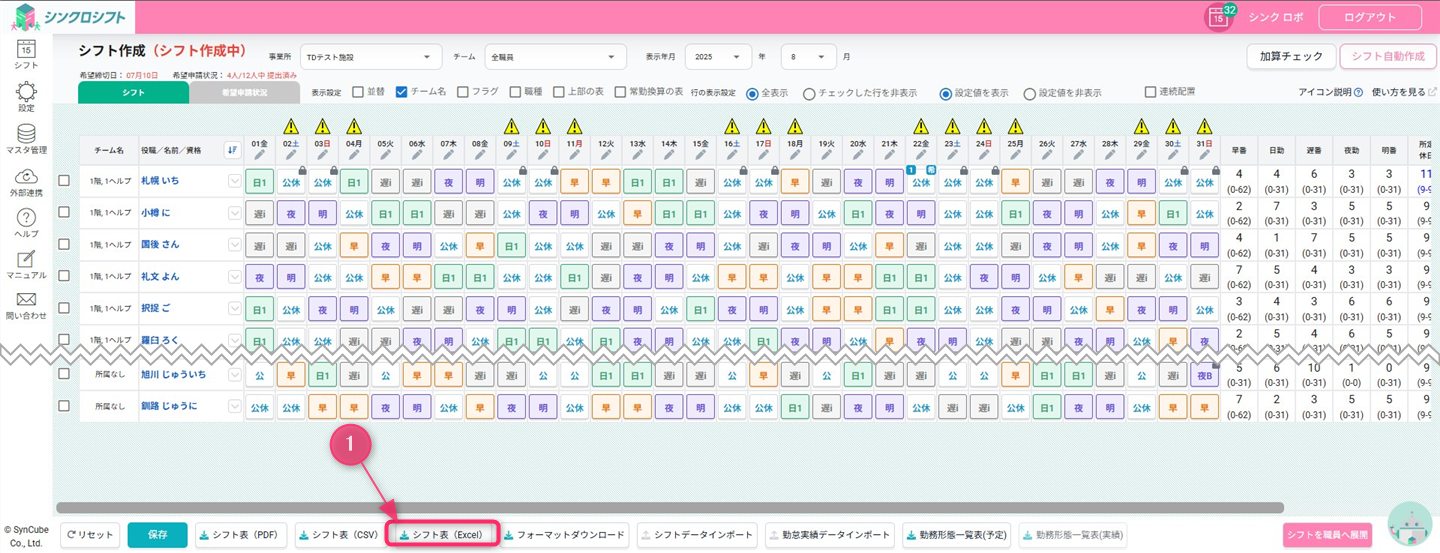Expand the dropdown arrow beside 礼文 よん

tap(235, 276)
